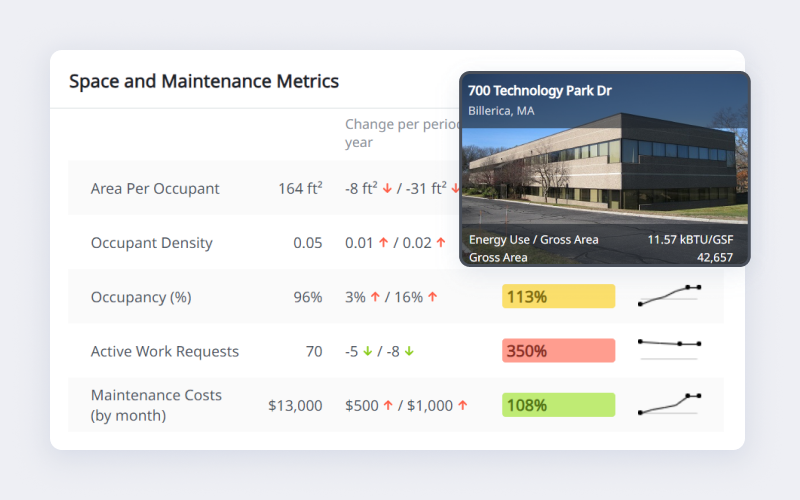Viewport: 800px width, 500px height.
Task: Click the 42,657 gross area value
Action: pyautogui.click(x=715, y=258)
